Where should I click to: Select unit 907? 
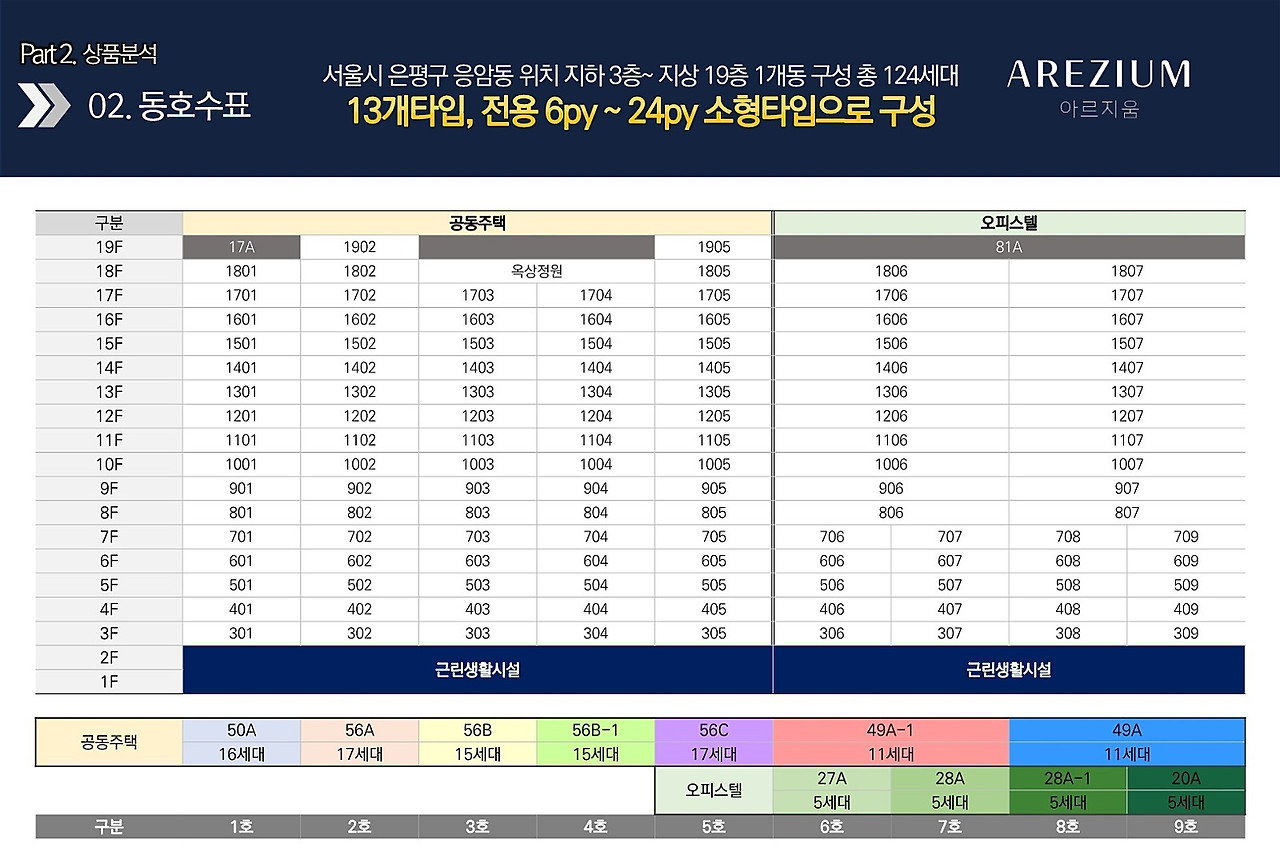(1127, 488)
